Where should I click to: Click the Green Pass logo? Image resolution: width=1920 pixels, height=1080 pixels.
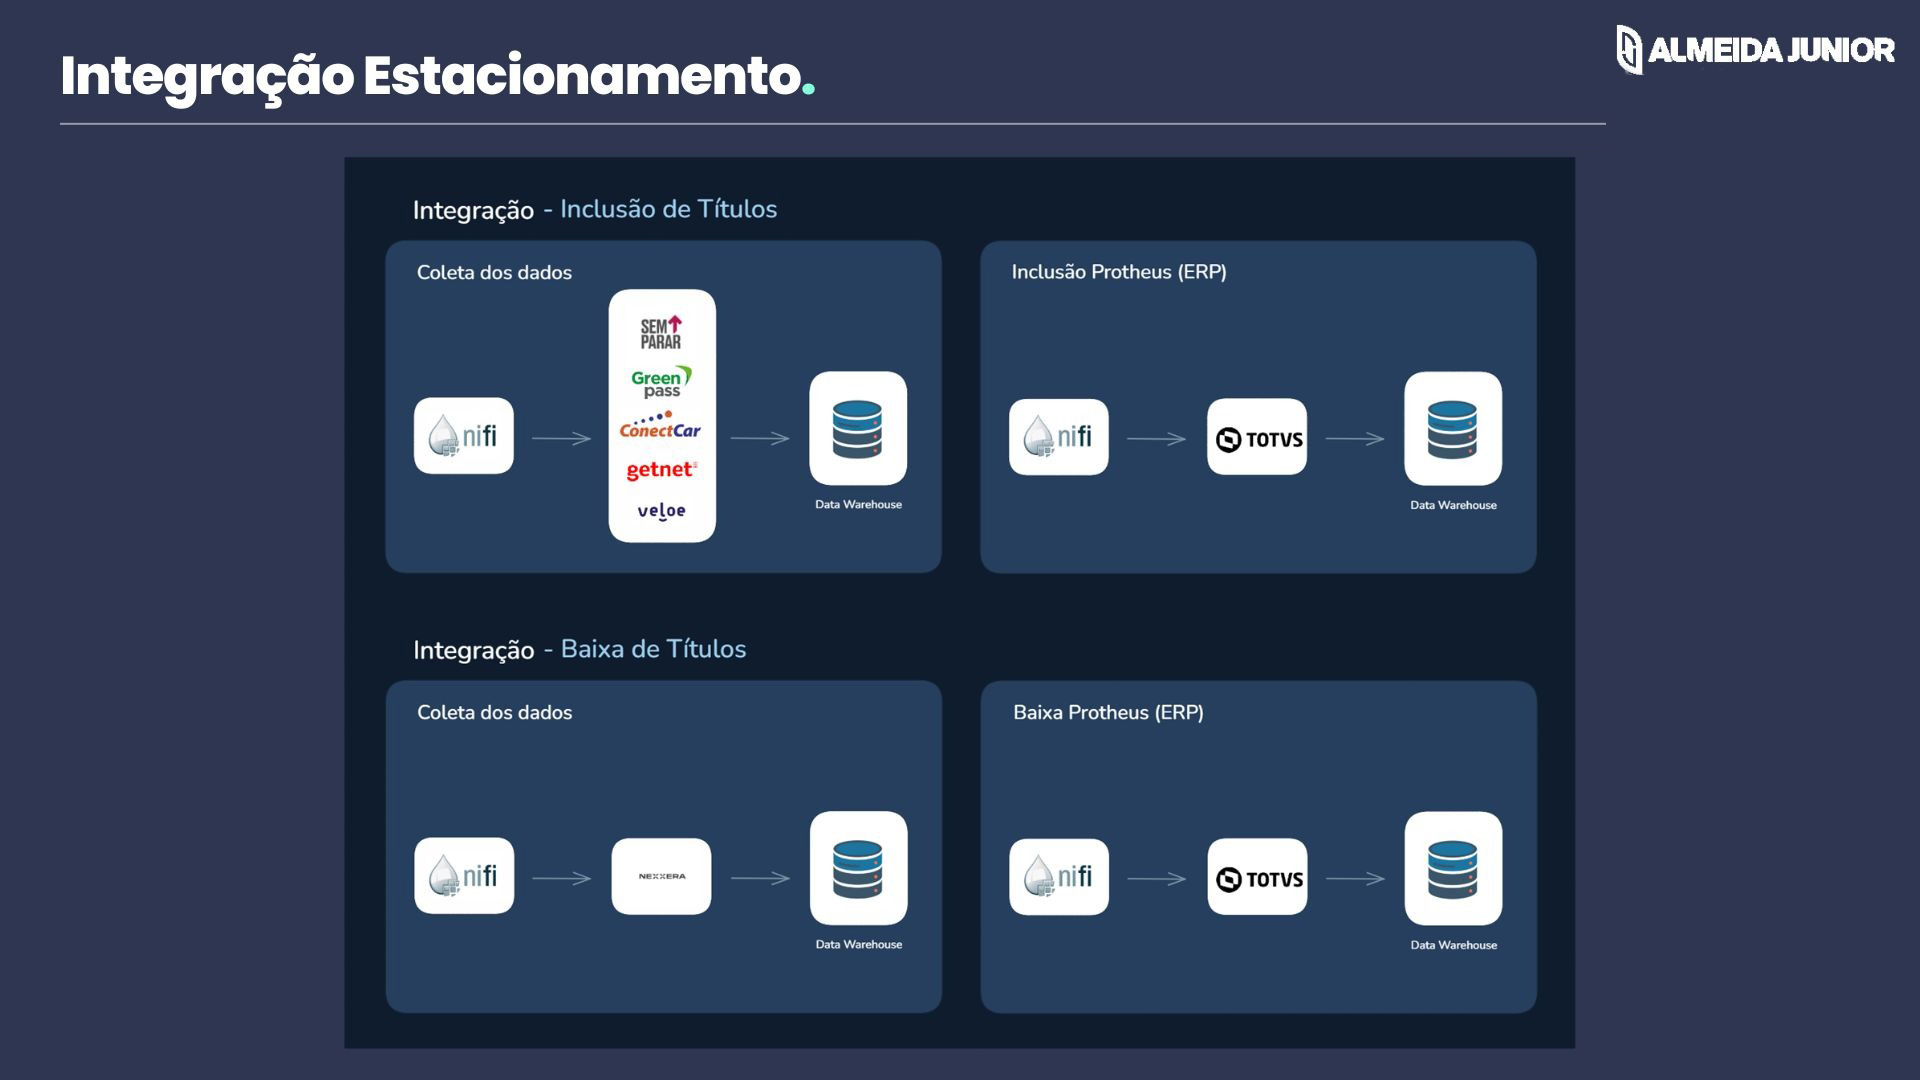point(661,382)
